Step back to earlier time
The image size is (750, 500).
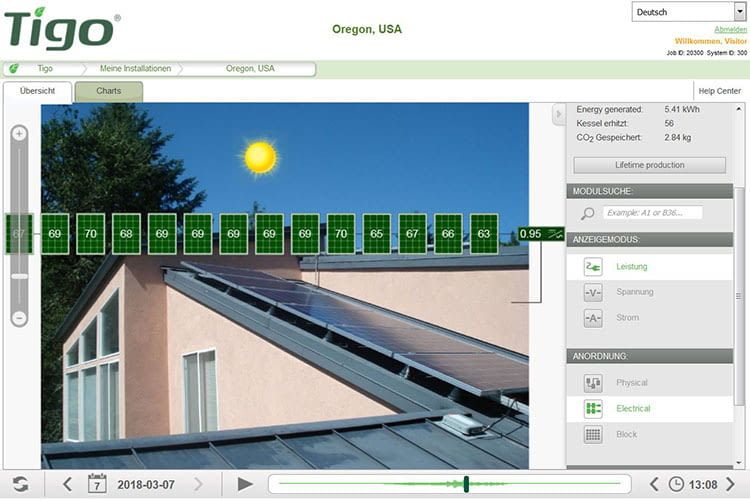point(654,484)
